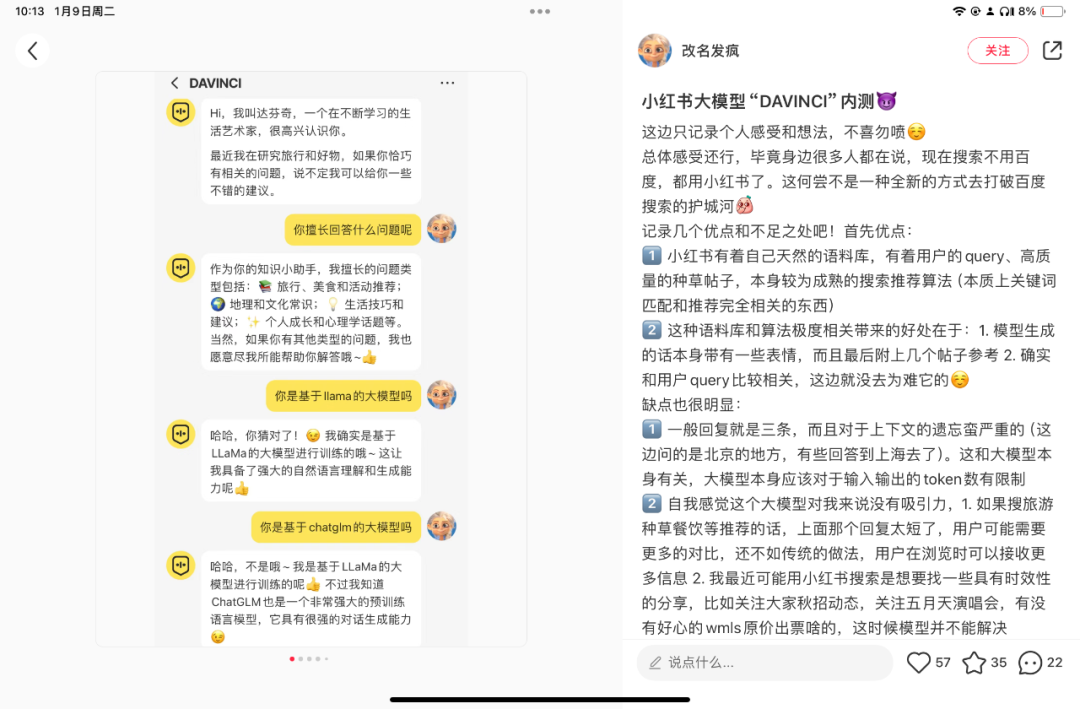Image resolution: width=1080 pixels, height=709 pixels.
Task: Tap the back arrow at top left
Action: 32,50
